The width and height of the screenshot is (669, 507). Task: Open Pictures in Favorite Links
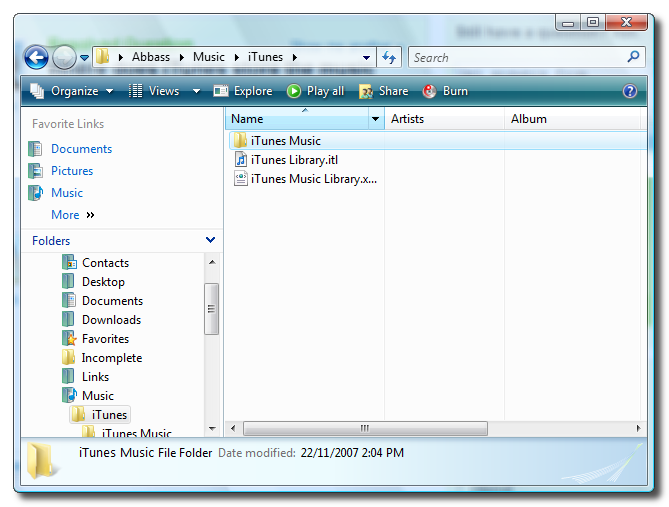coord(72,171)
